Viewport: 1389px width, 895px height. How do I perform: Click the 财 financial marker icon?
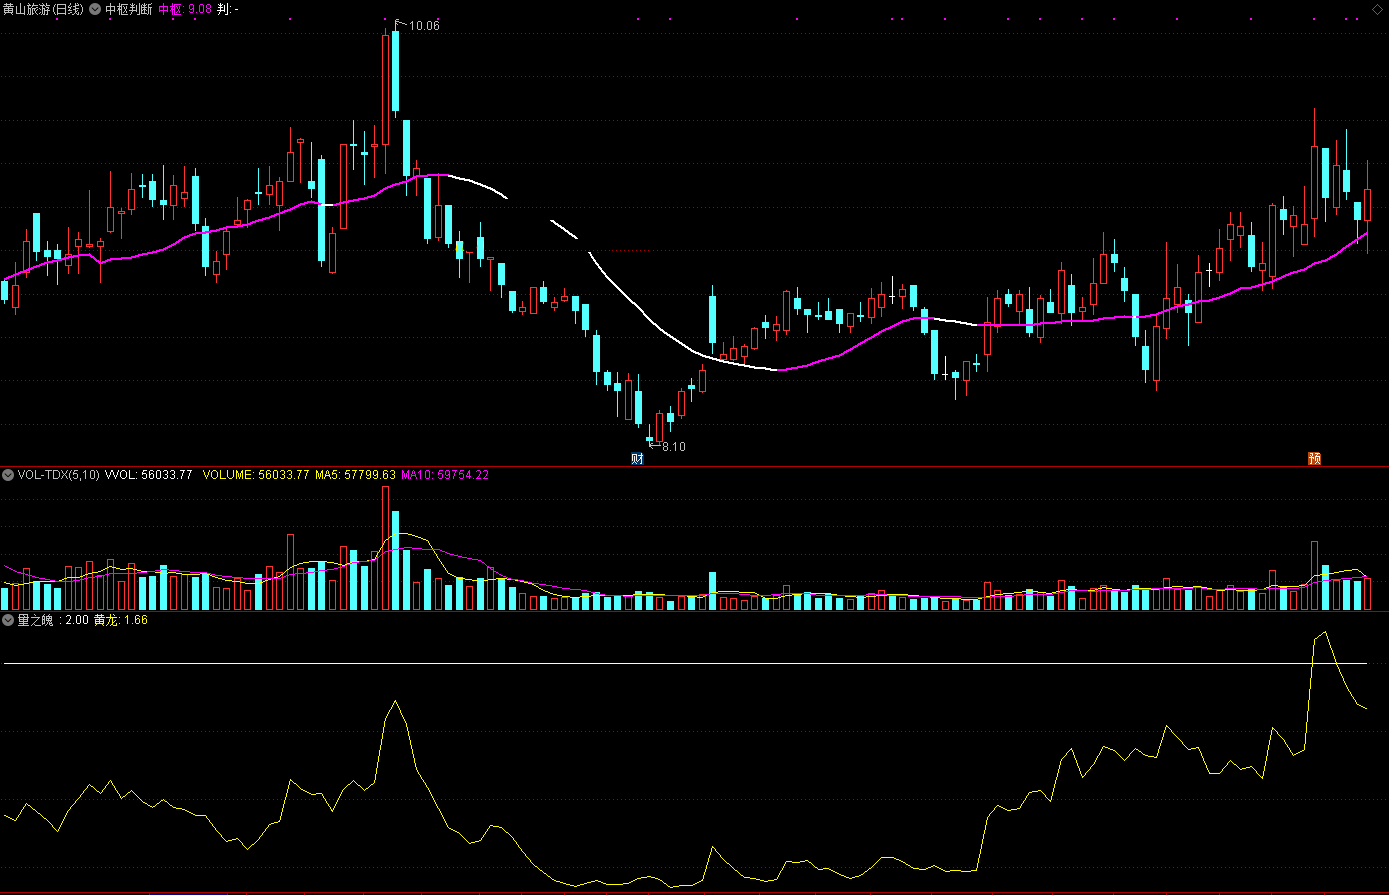point(637,459)
